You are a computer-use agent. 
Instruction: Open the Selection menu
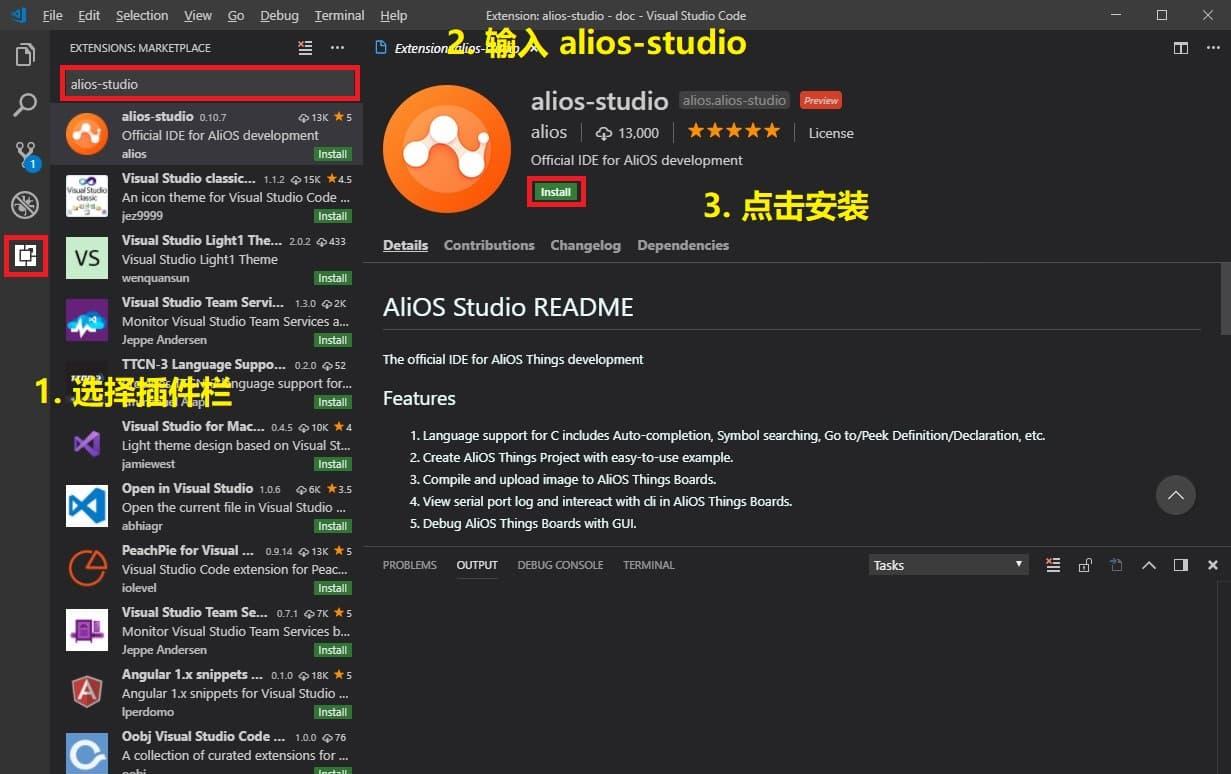(142, 15)
